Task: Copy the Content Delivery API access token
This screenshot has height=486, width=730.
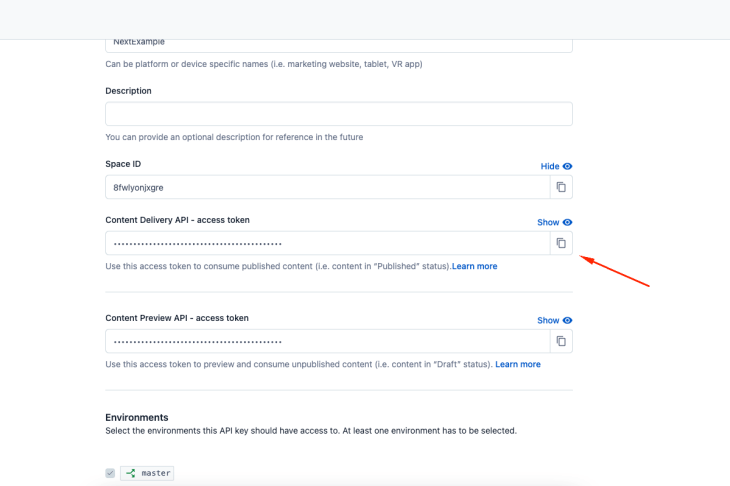Action: pos(561,243)
